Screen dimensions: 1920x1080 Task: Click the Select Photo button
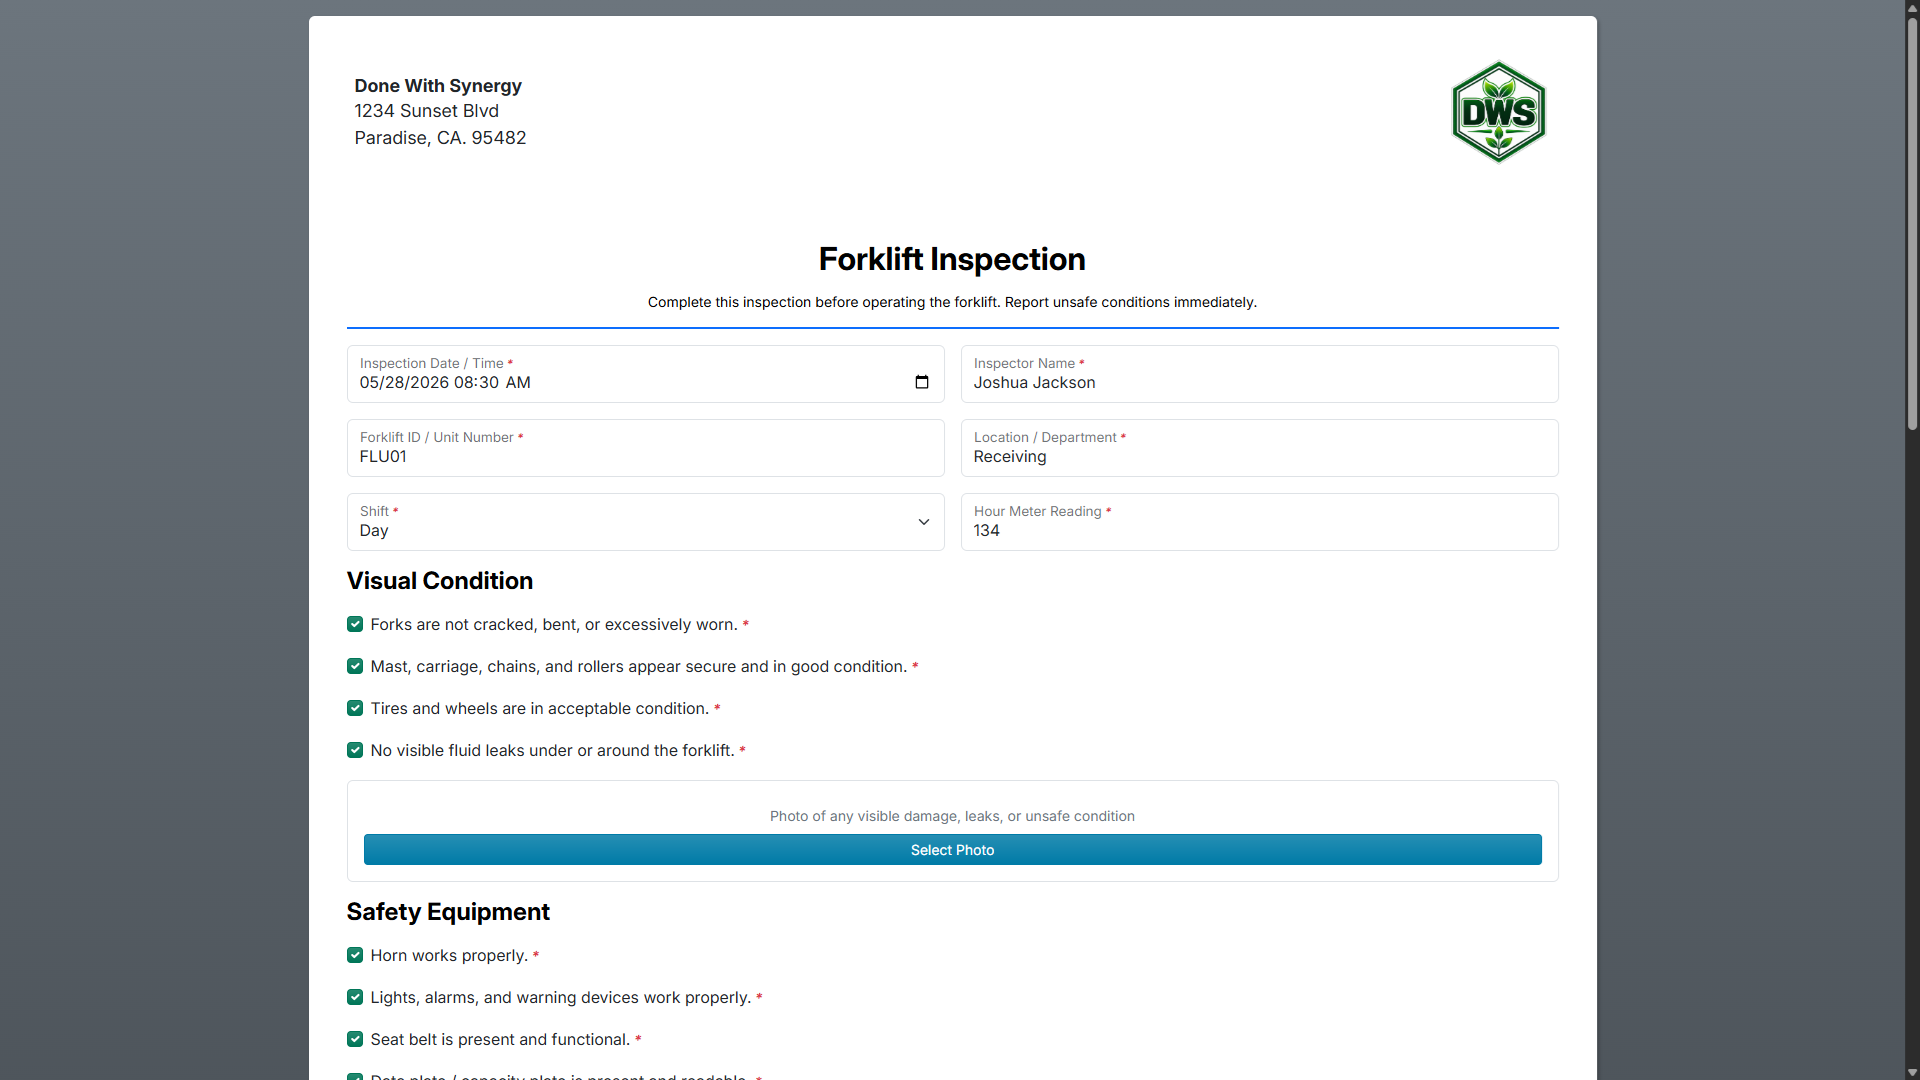[x=952, y=850]
